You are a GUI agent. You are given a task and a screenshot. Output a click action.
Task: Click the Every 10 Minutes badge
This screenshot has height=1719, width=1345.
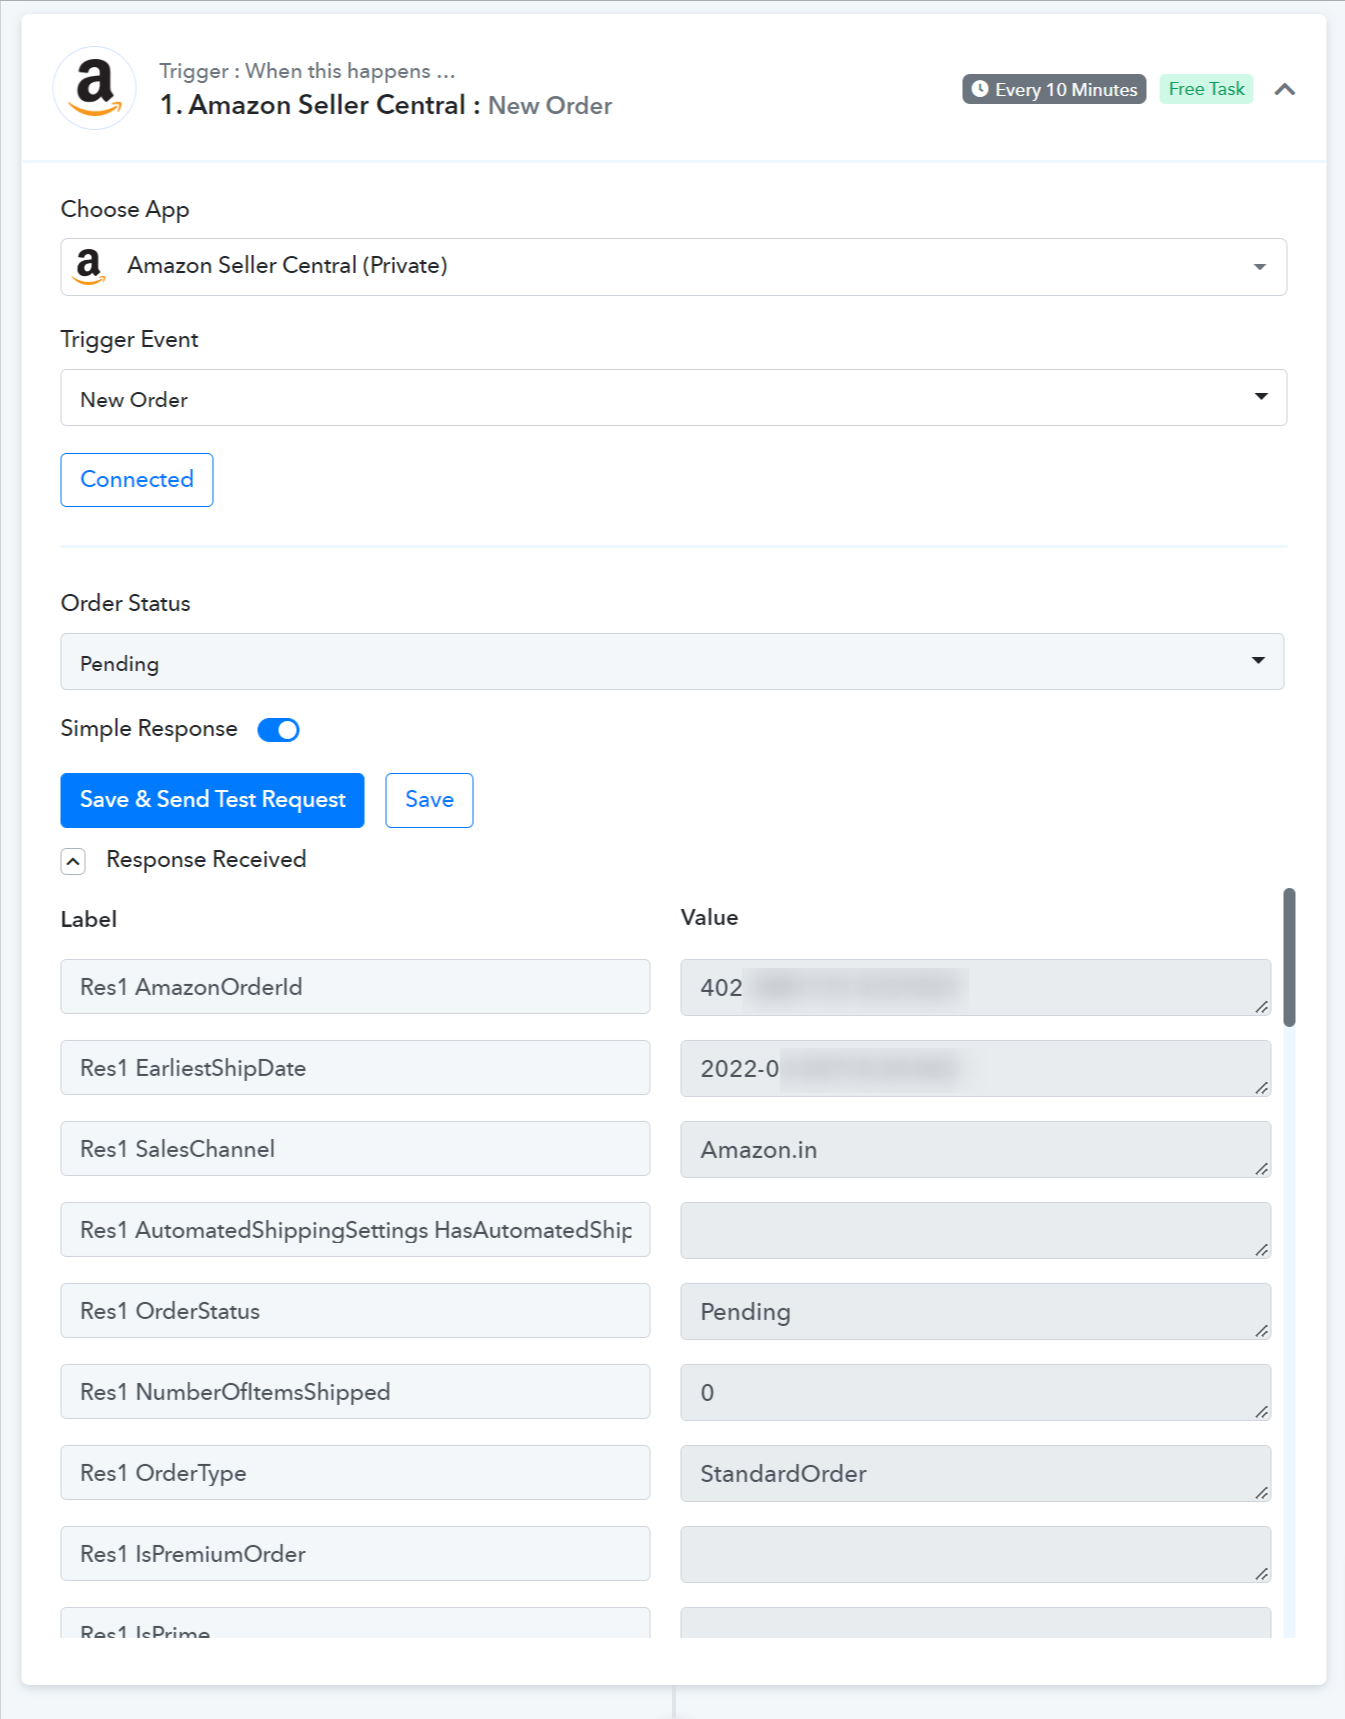coord(1054,89)
